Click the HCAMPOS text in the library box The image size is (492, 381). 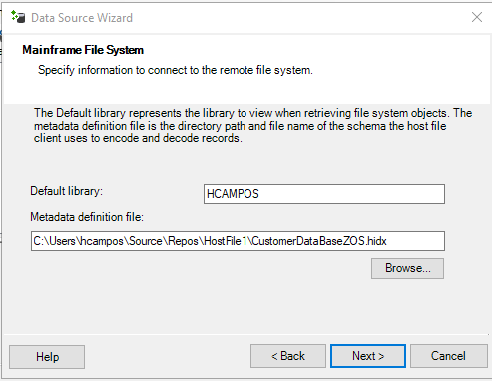tap(233, 194)
